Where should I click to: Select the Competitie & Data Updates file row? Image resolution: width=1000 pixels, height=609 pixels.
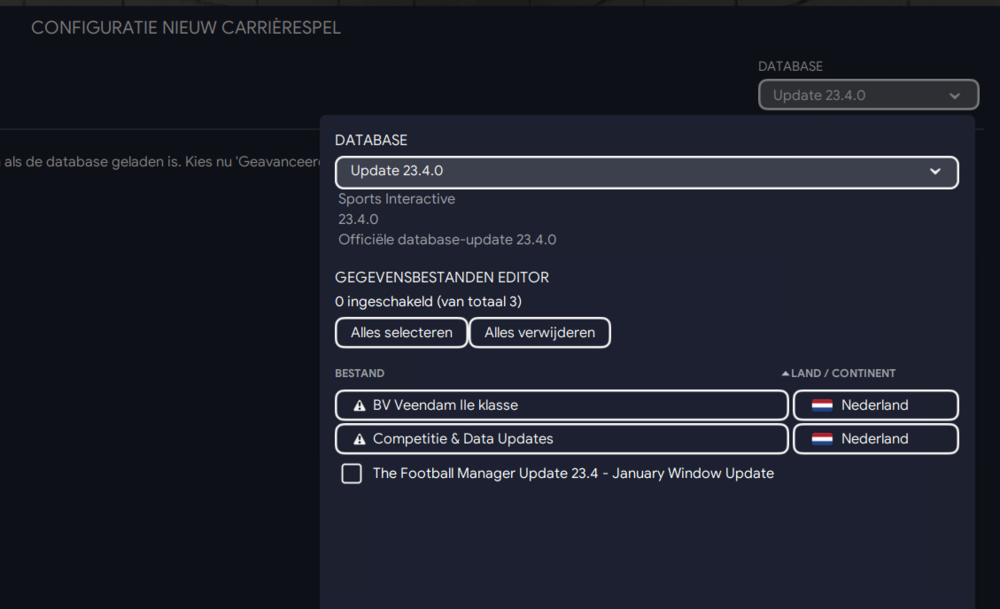tap(562, 439)
